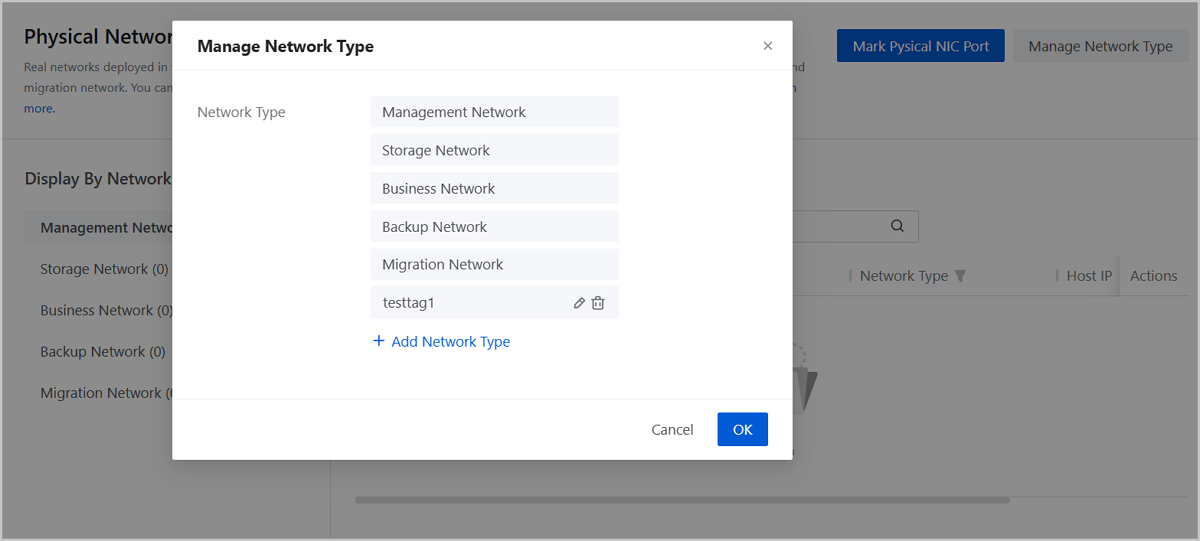Click the Management Network type entry

tap(494, 112)
